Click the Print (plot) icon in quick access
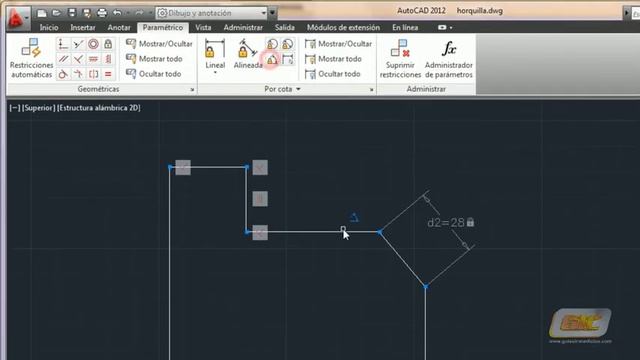 pyautogui.click(x=102, y=13)
